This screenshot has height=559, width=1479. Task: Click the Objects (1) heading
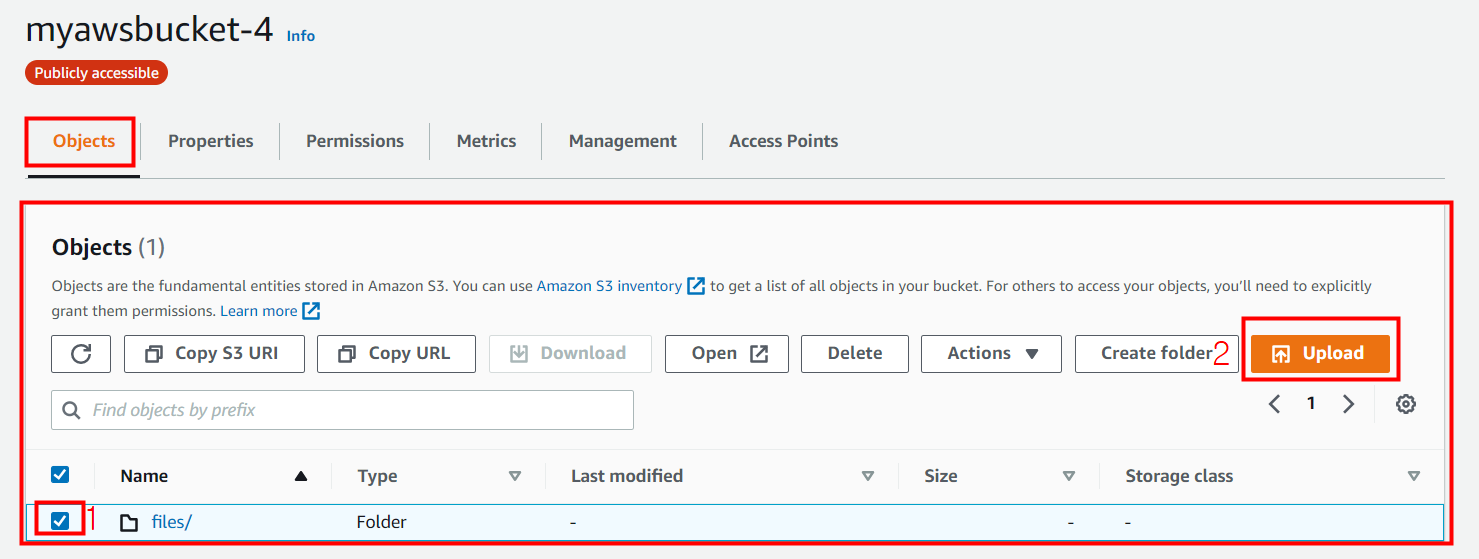pos(108,247)
